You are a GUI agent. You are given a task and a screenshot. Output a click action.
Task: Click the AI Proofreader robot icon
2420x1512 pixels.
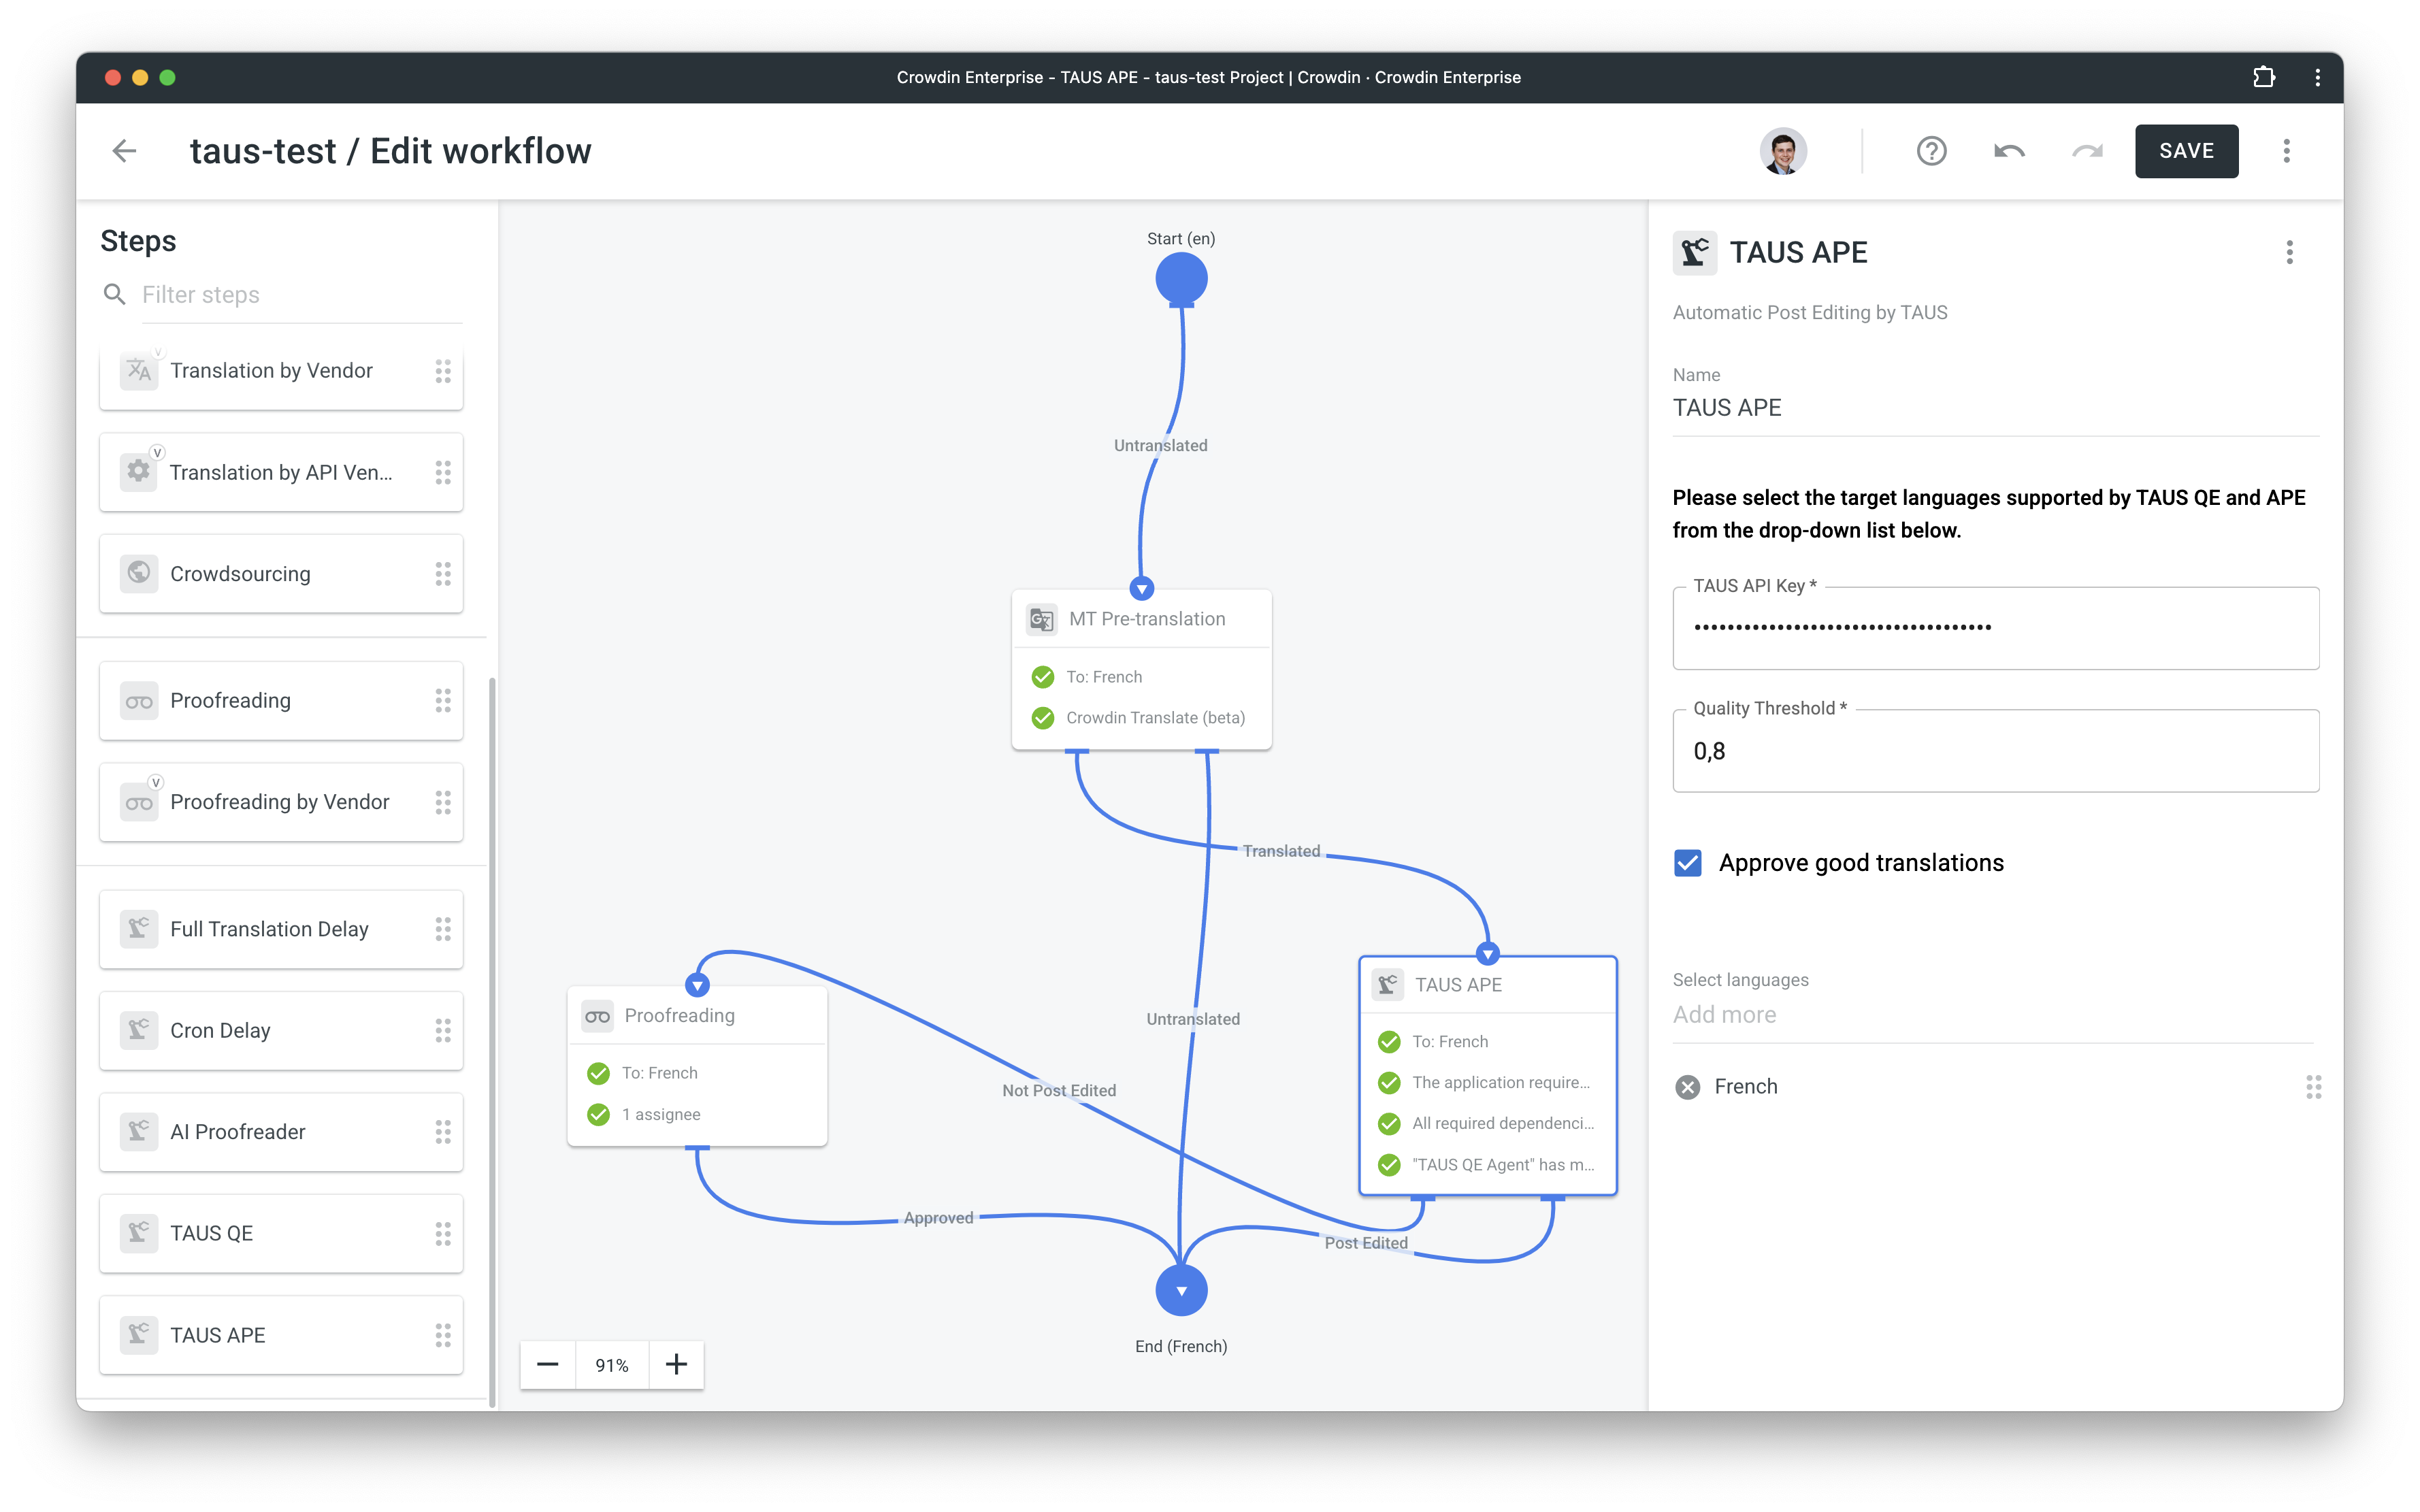click(139, 1132)
